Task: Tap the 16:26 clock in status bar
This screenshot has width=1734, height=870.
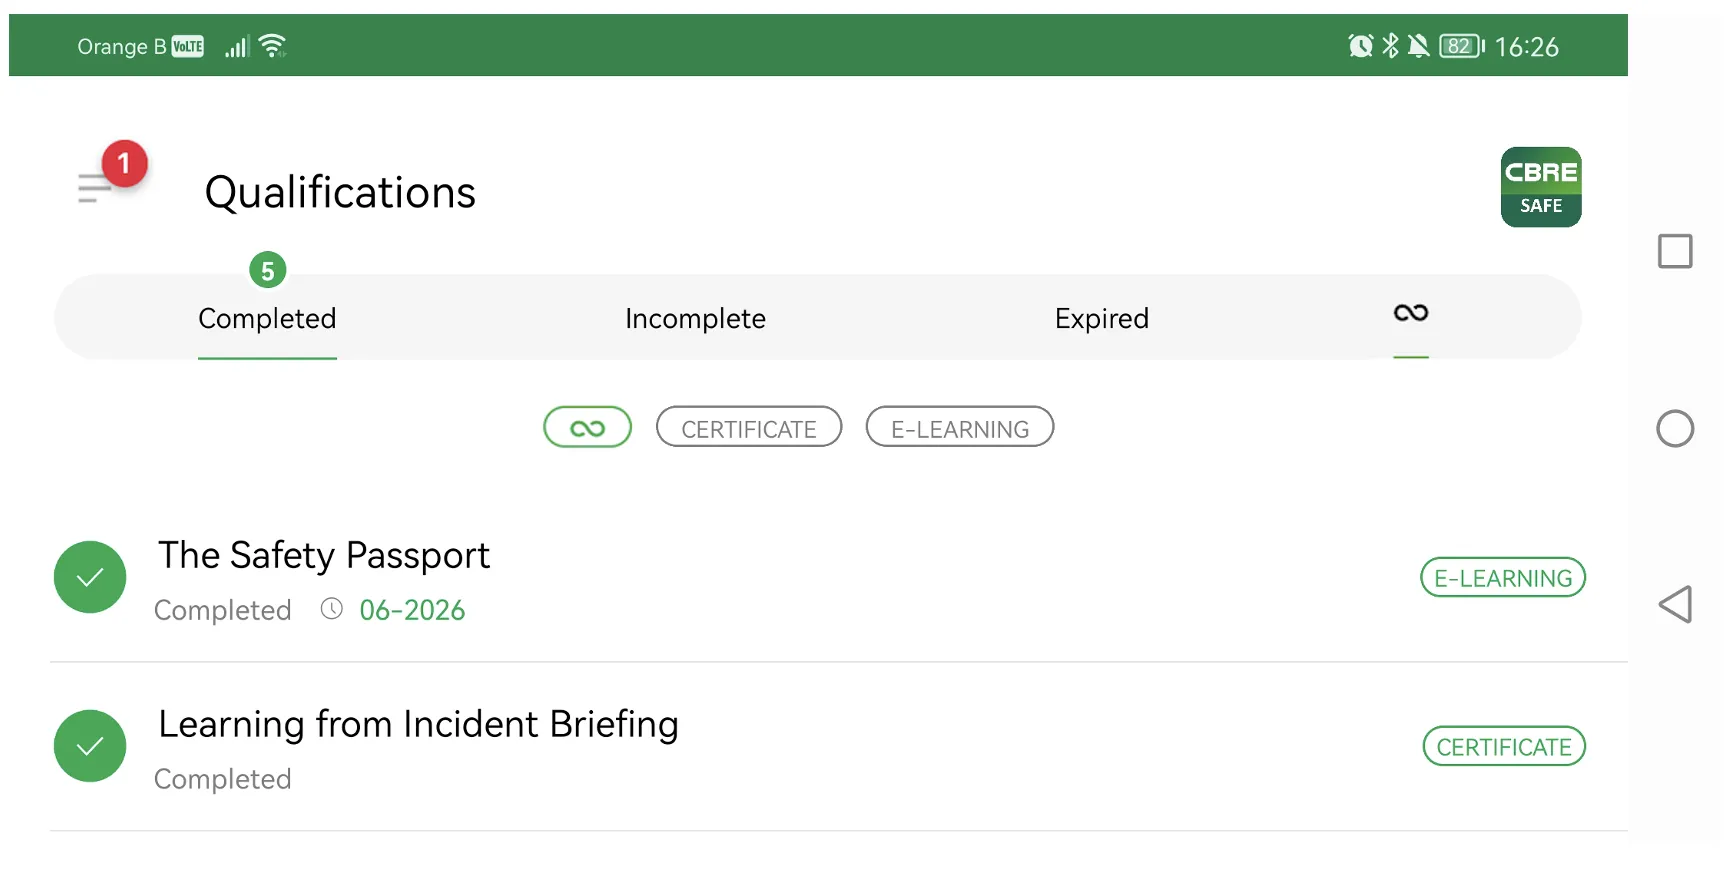Action: [x=1526, y=47]
